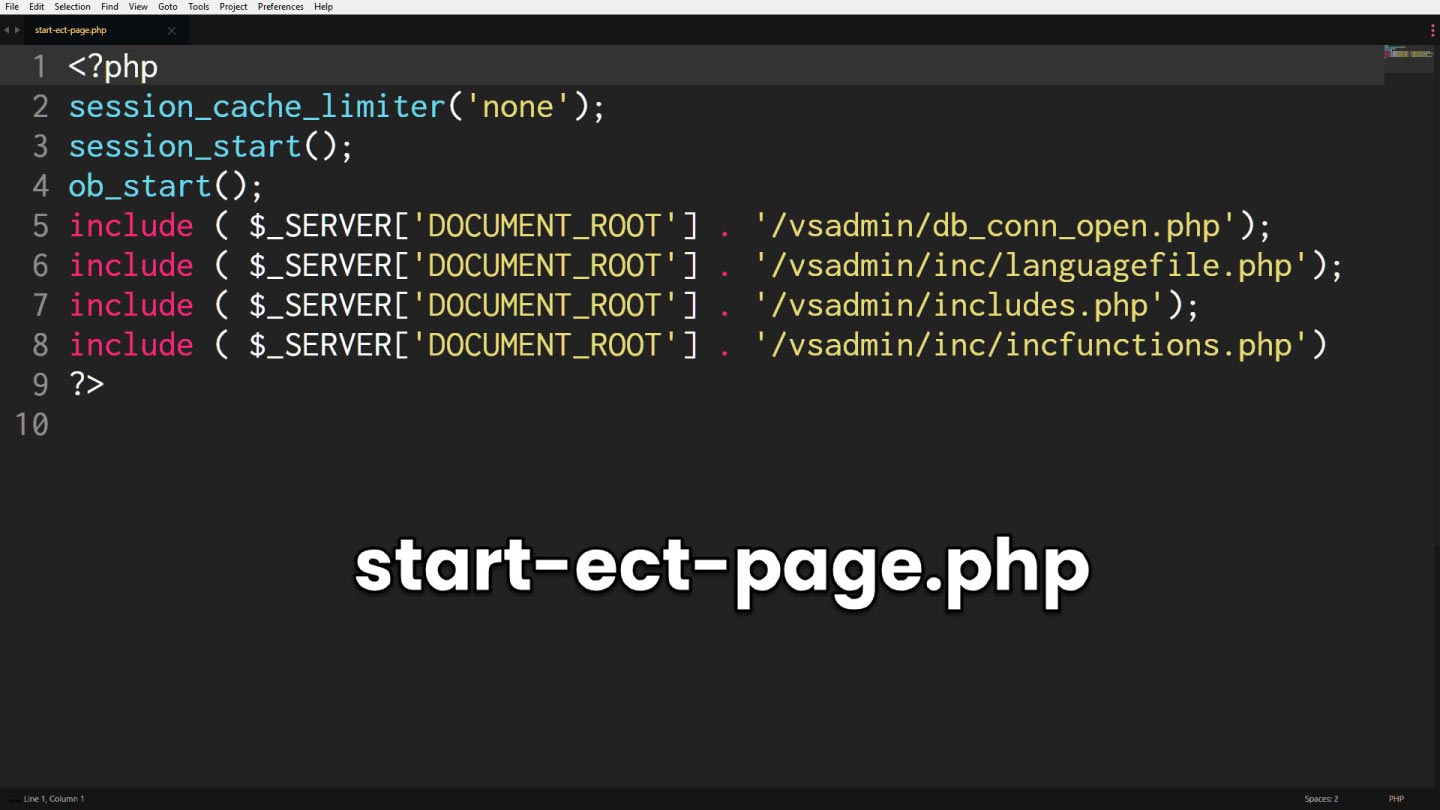The height and width of the screenshot is (810, 1440).
Task: Close the start-ect-page.php tab
Action: (x=171, y=30)
